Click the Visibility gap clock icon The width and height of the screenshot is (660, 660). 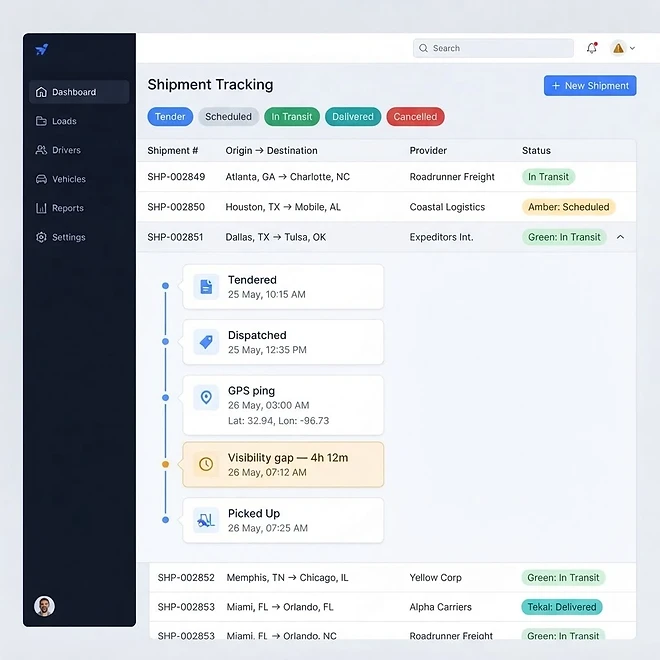206,465
